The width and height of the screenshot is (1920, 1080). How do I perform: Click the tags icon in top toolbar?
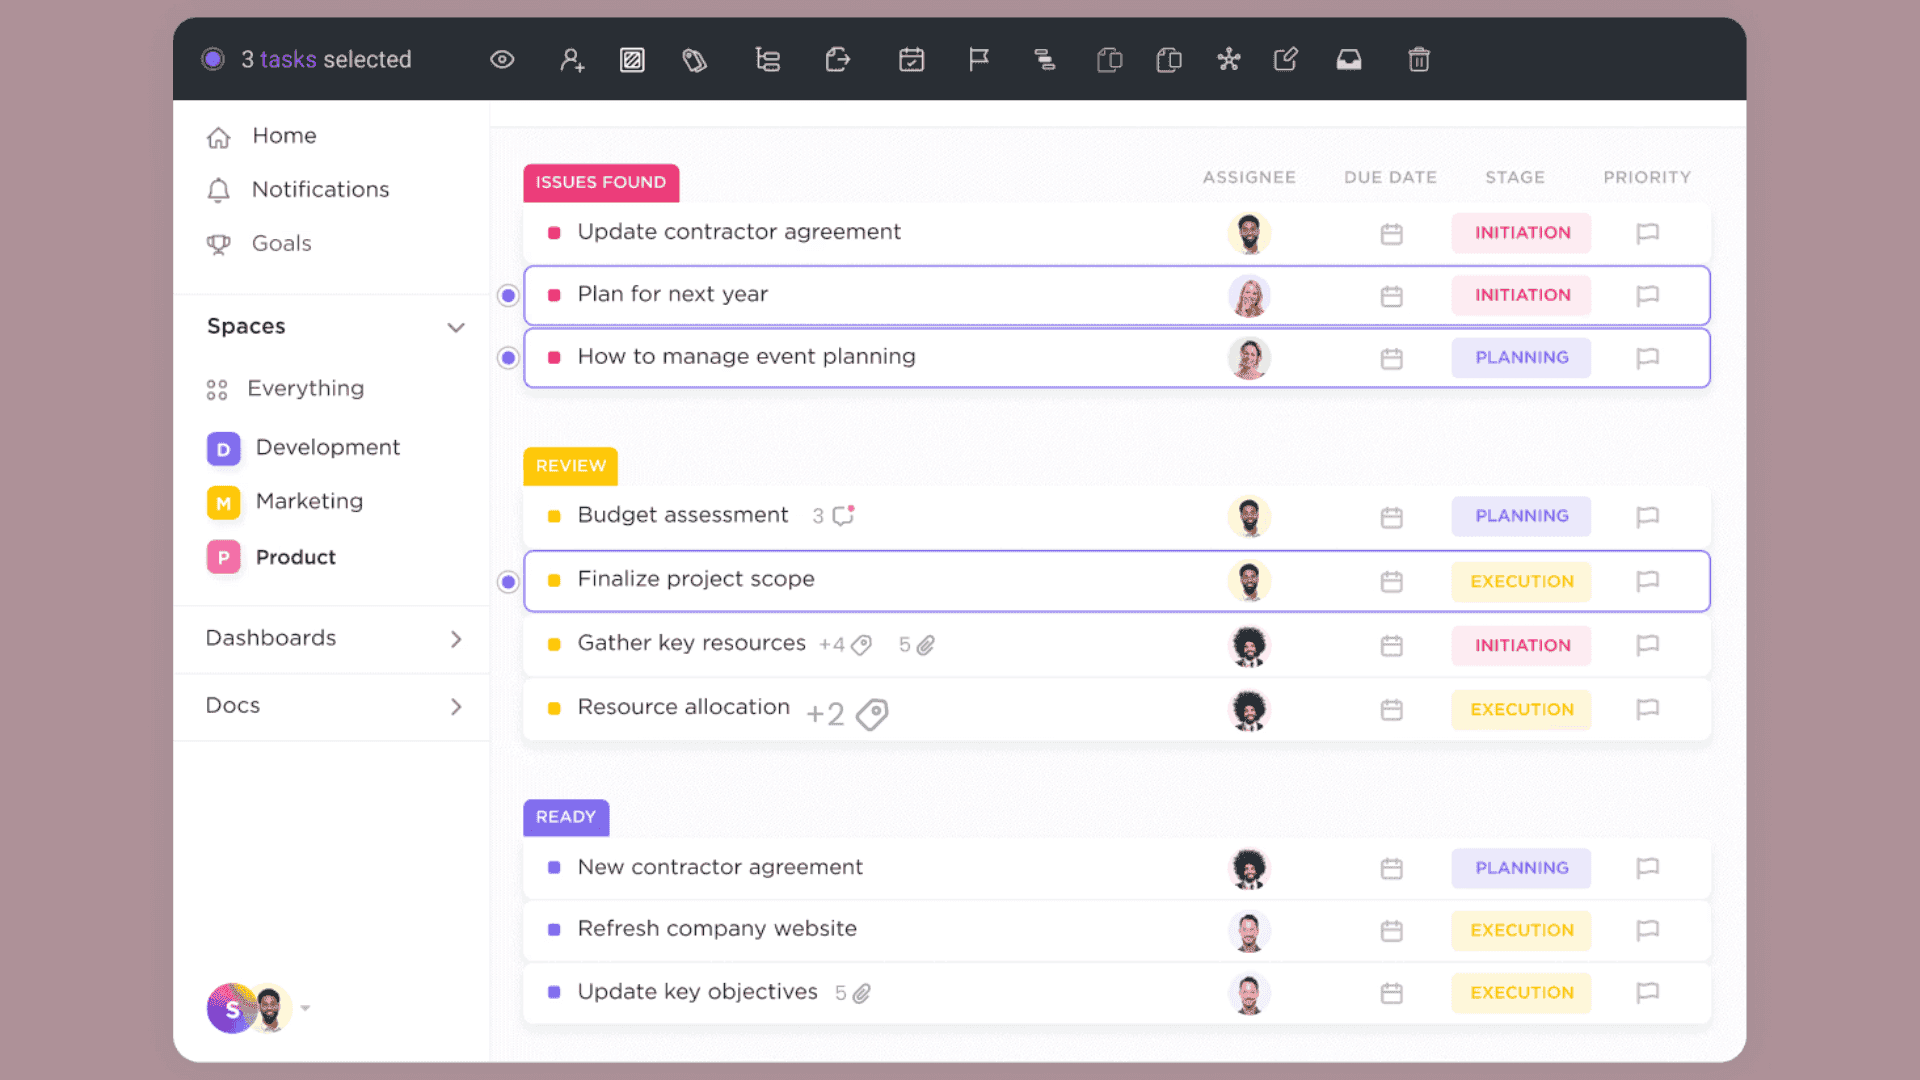(x=695, y=60)
